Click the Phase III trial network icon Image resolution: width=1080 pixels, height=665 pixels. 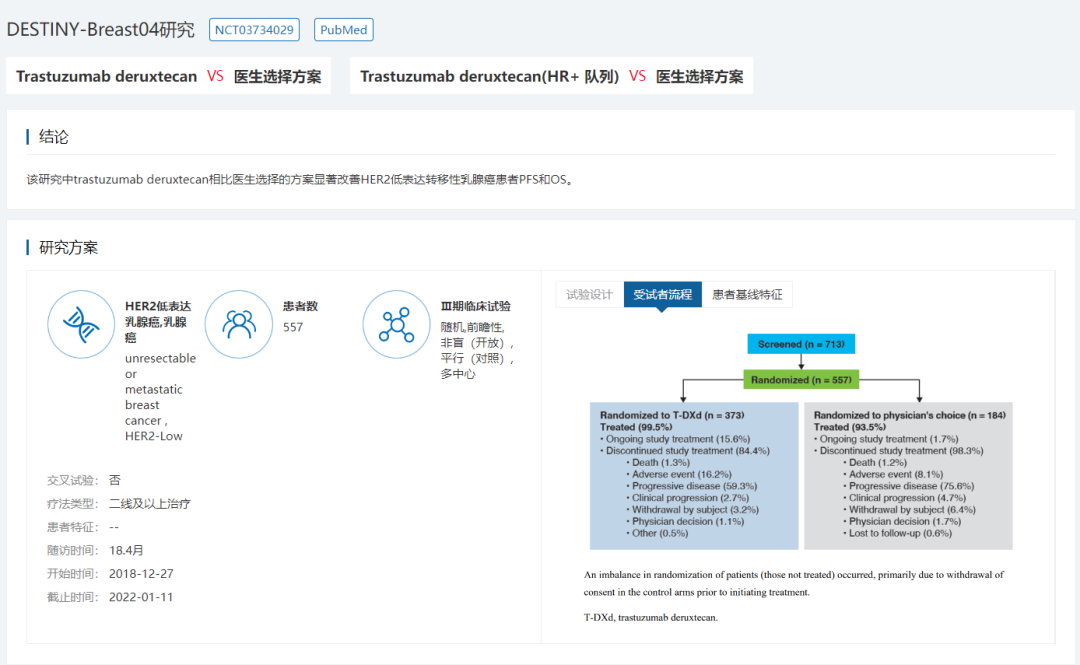[396, 324]
